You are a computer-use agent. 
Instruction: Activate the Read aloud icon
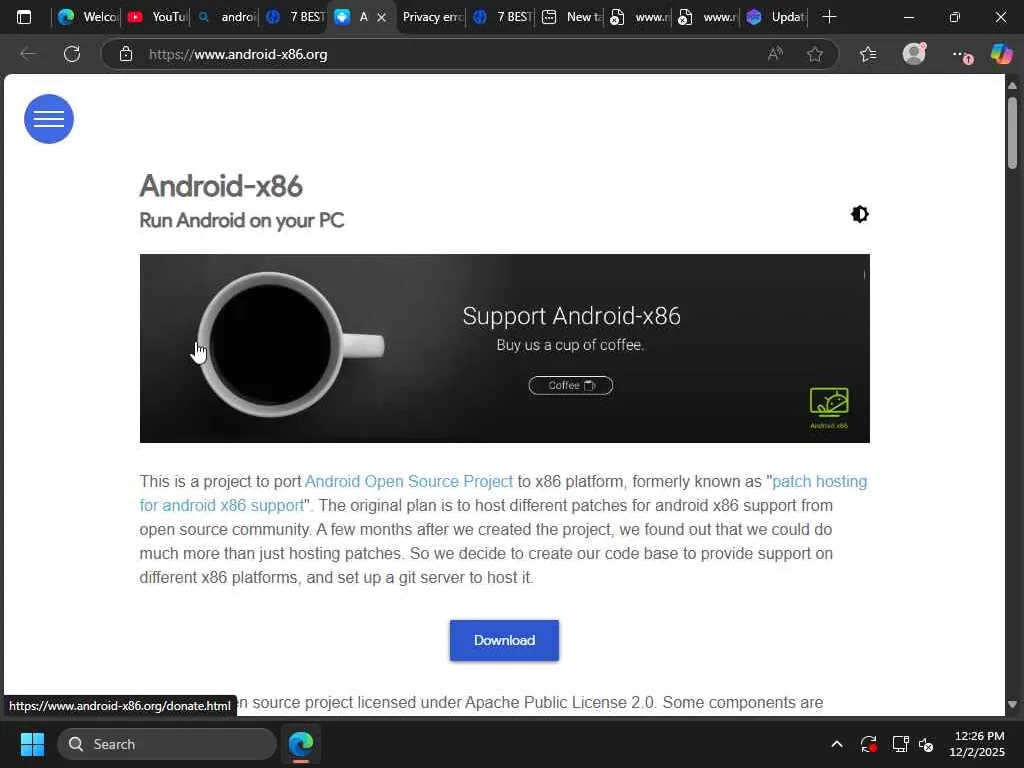pos(775,54)
